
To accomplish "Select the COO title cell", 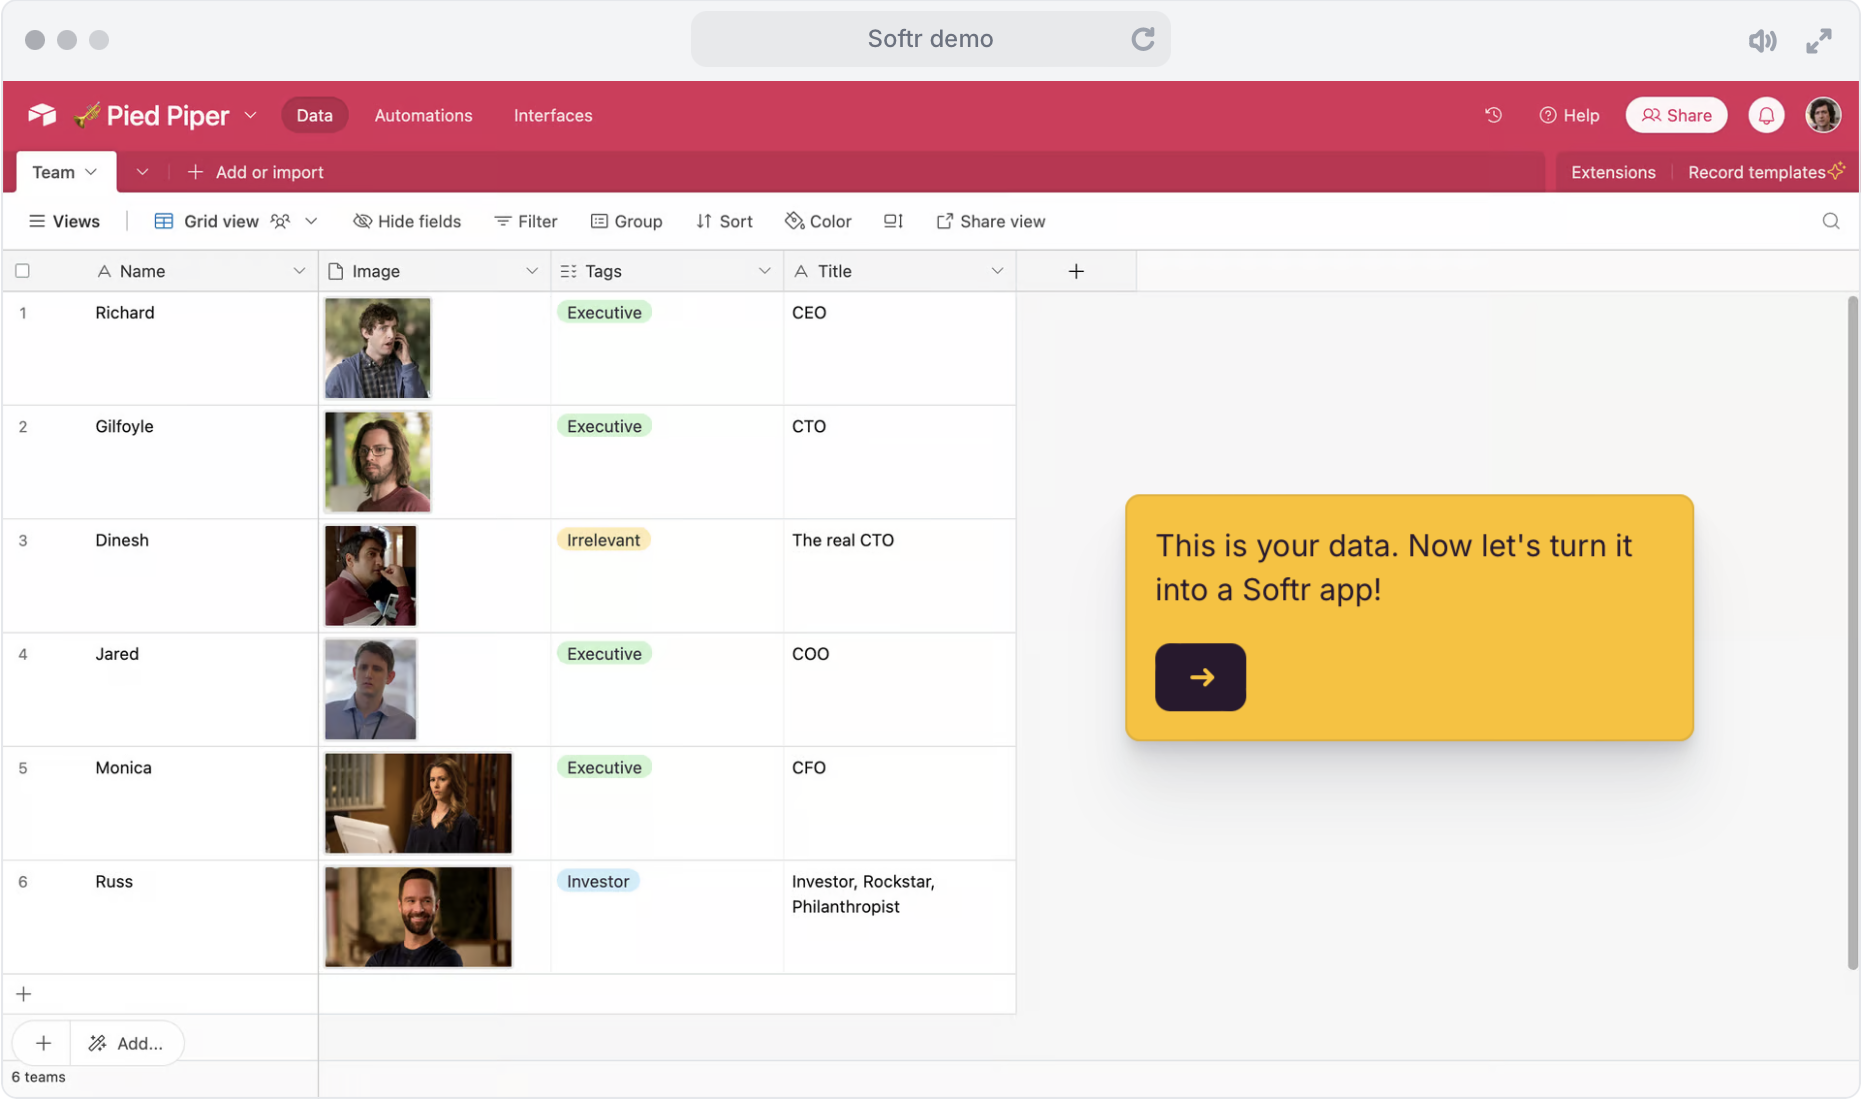I will coord(899,690).
